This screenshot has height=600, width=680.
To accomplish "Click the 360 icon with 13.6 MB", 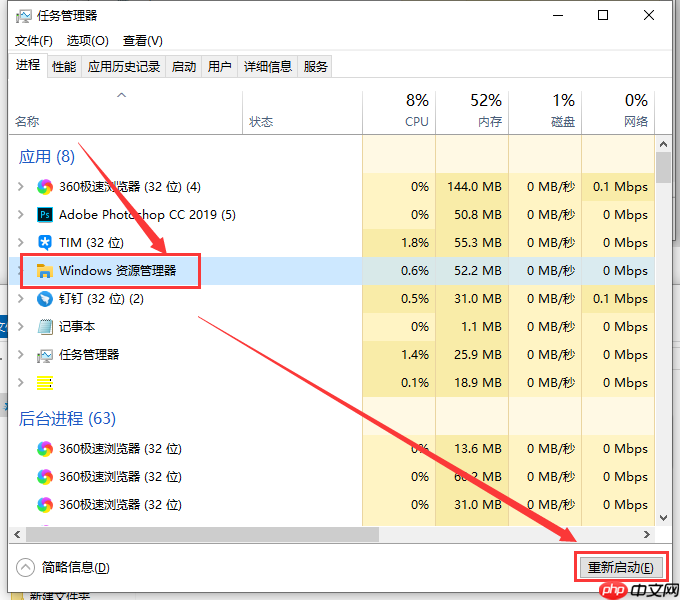I will click(45, 449).
